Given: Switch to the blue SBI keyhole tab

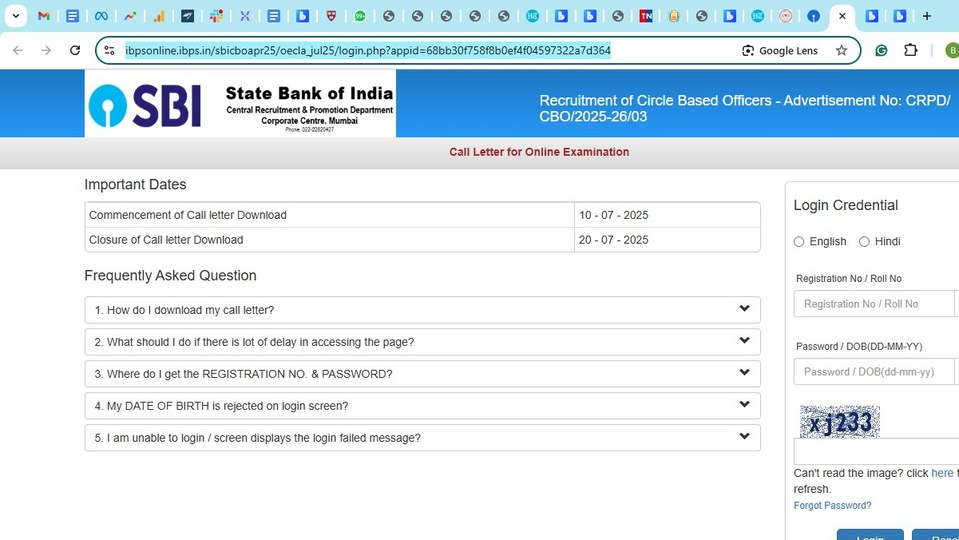Looking at the screenshot, I should 813,17.
